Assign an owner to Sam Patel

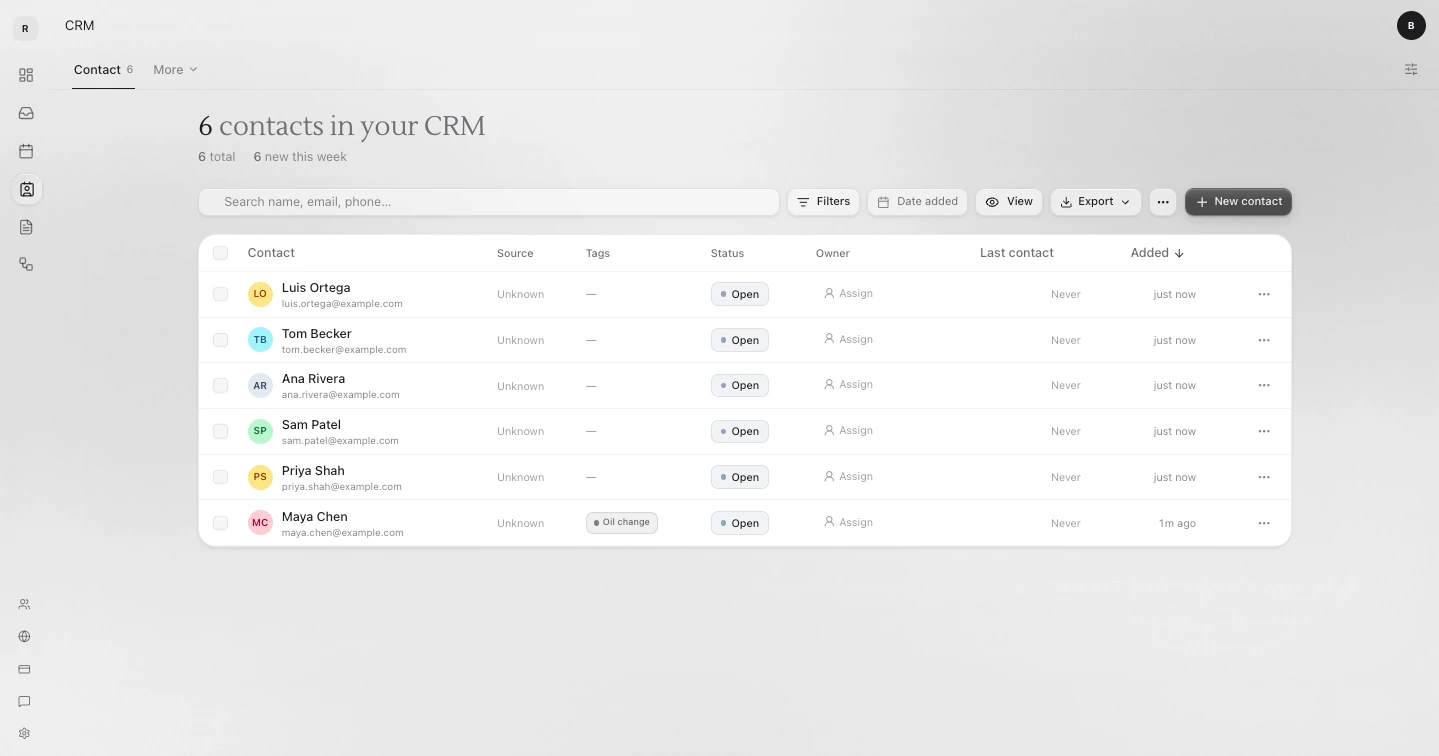pos(848,431)
